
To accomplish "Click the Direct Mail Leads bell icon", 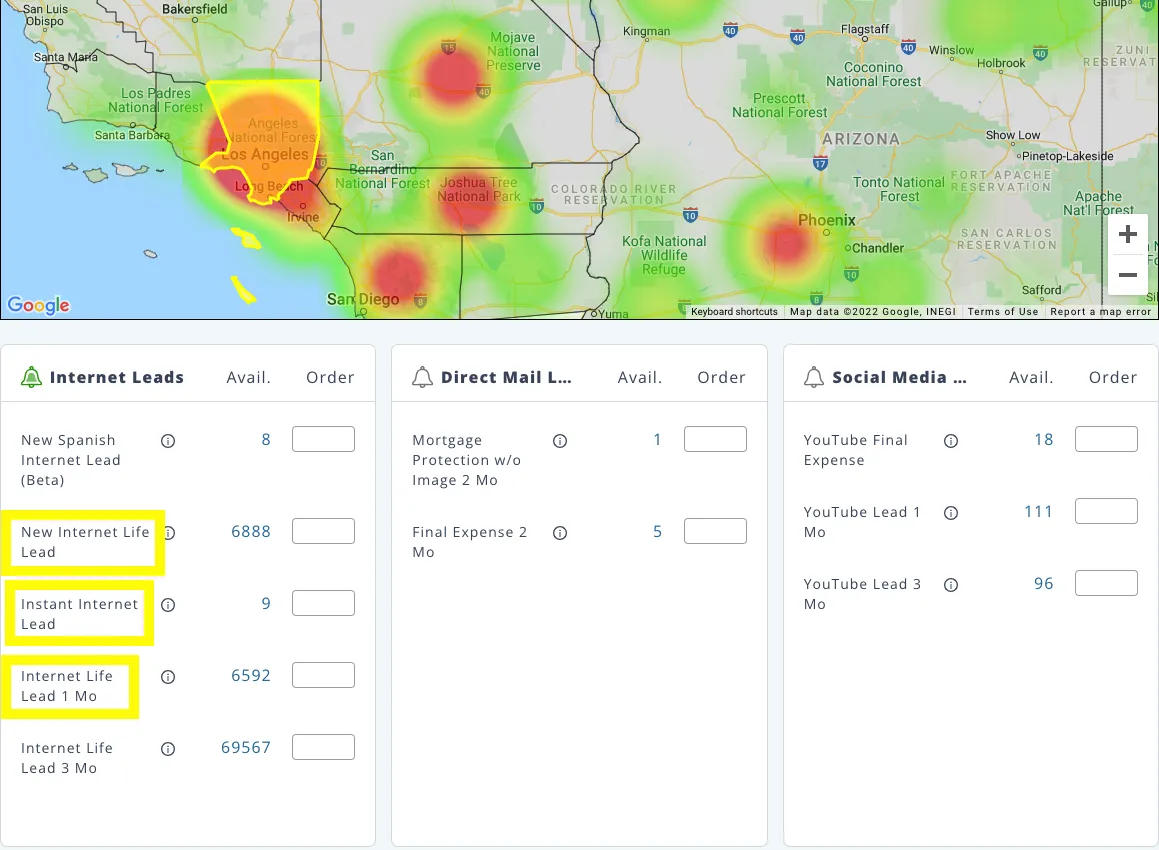I will click(422, 377).
